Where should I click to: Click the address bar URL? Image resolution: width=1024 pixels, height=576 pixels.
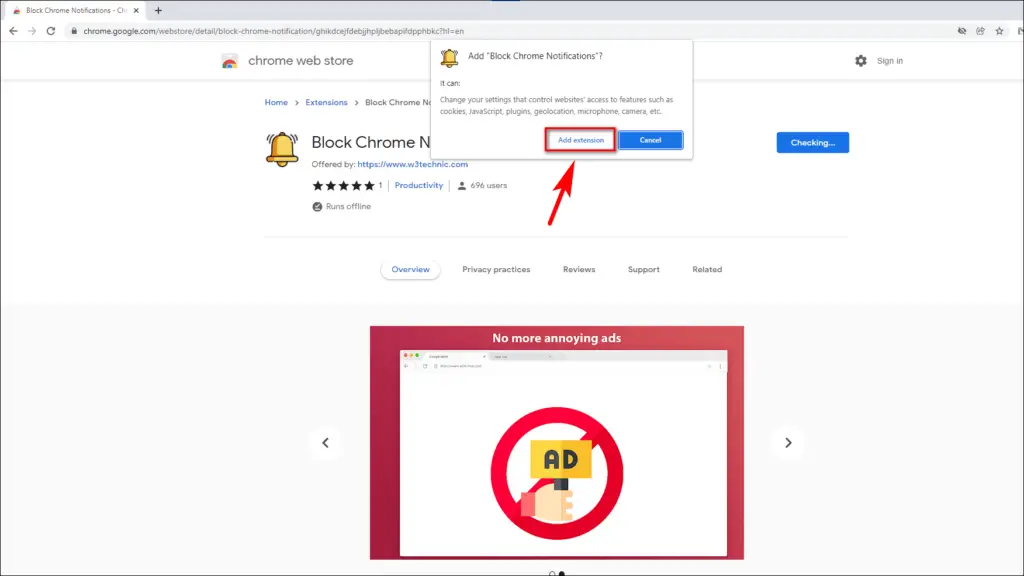[274, 31]
